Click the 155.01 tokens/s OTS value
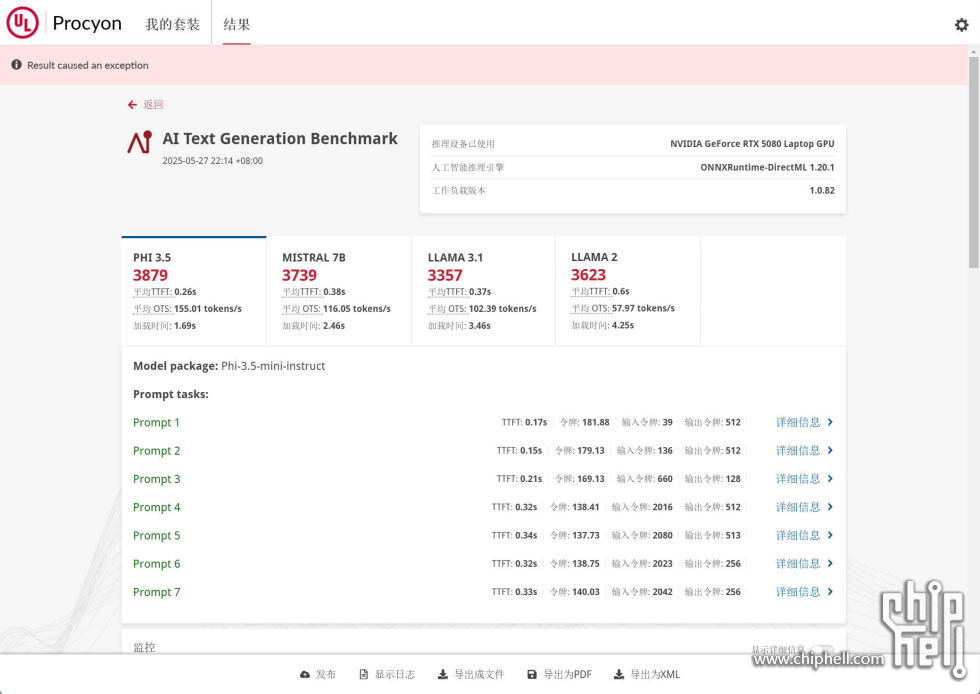The height and width of the screenshot is (694, 980). point(208,308)
